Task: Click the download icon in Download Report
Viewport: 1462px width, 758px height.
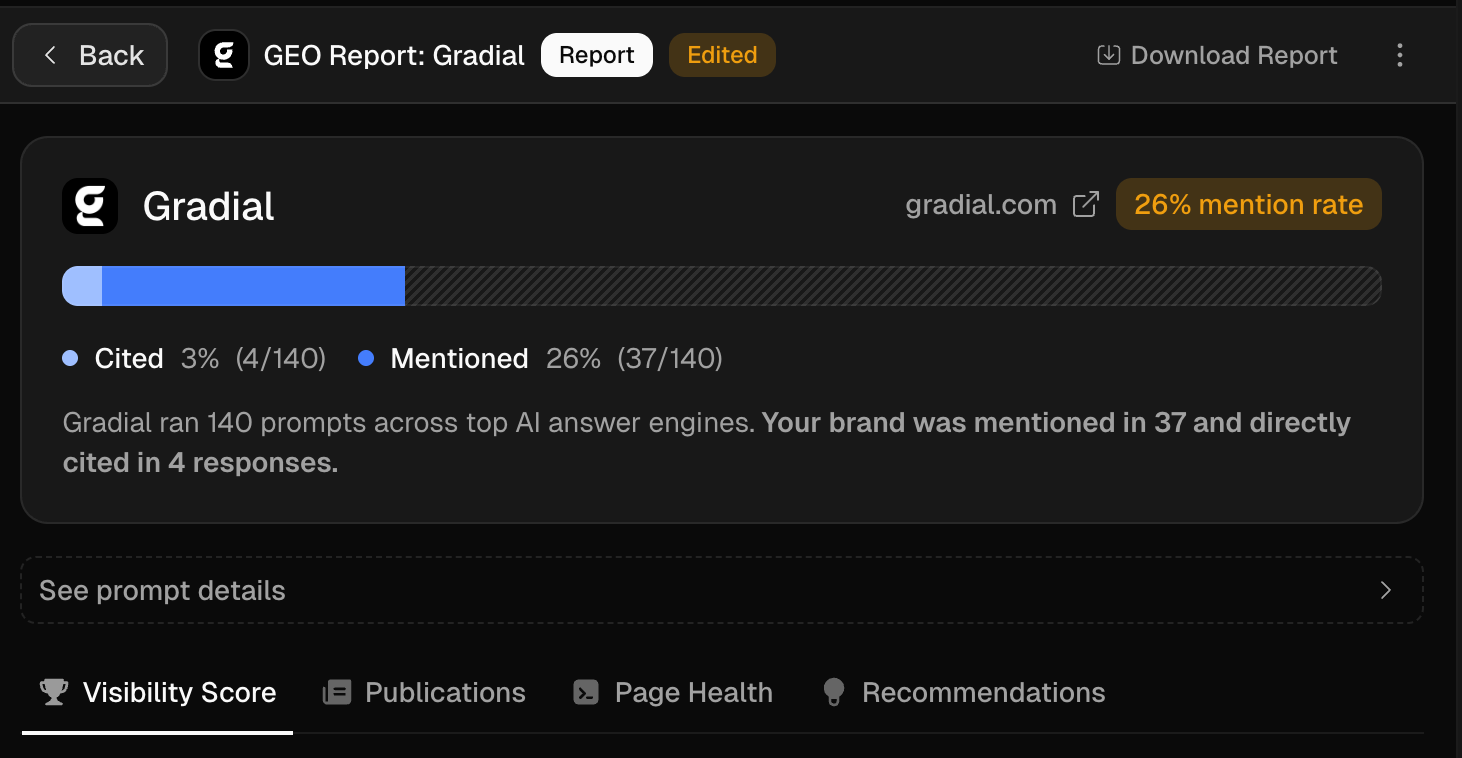Action: tap(1108, 55)
